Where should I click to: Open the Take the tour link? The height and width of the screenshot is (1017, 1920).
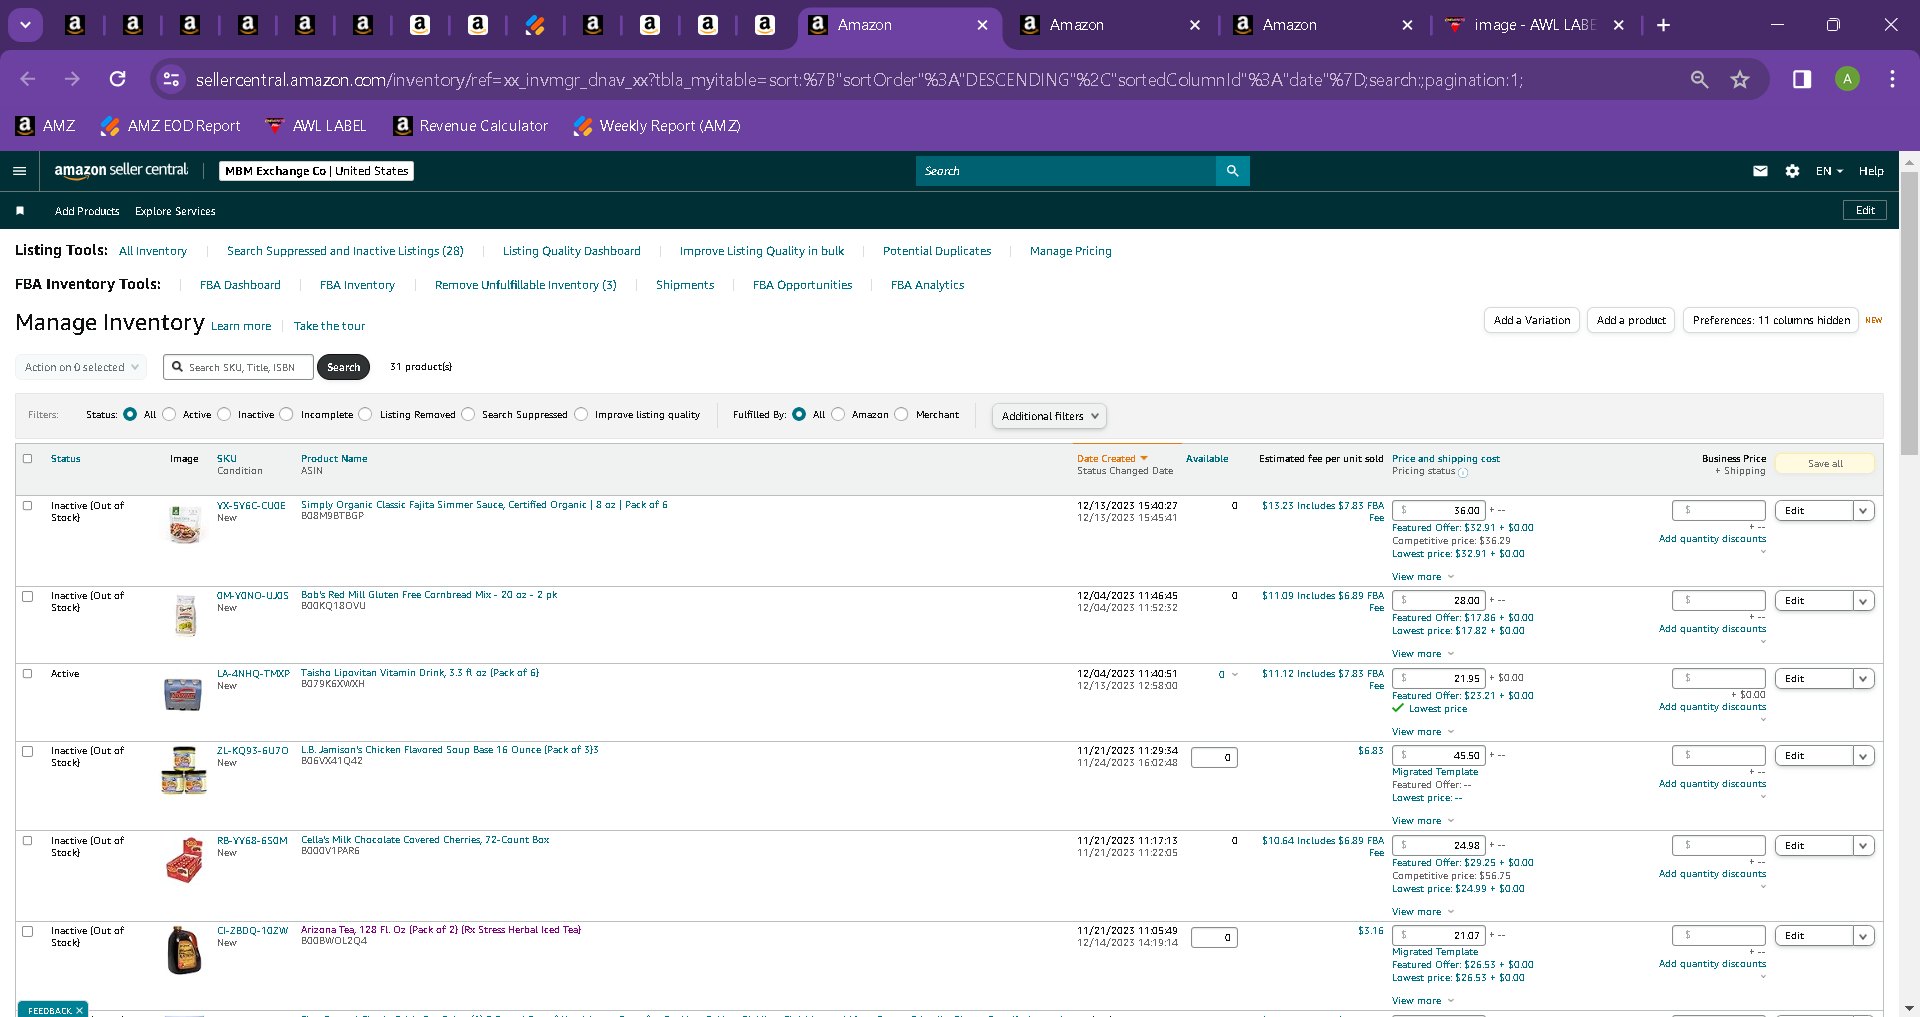329,326
